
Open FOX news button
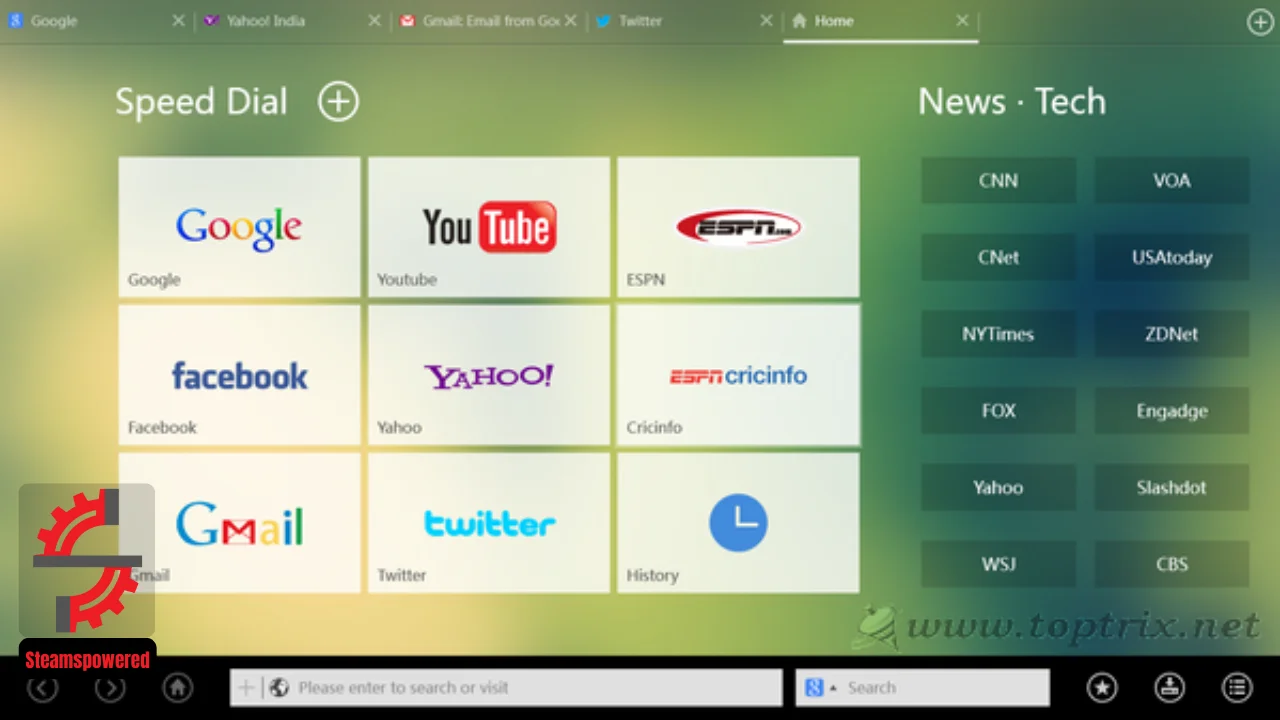pyautogui.click(x=998, y=411)
